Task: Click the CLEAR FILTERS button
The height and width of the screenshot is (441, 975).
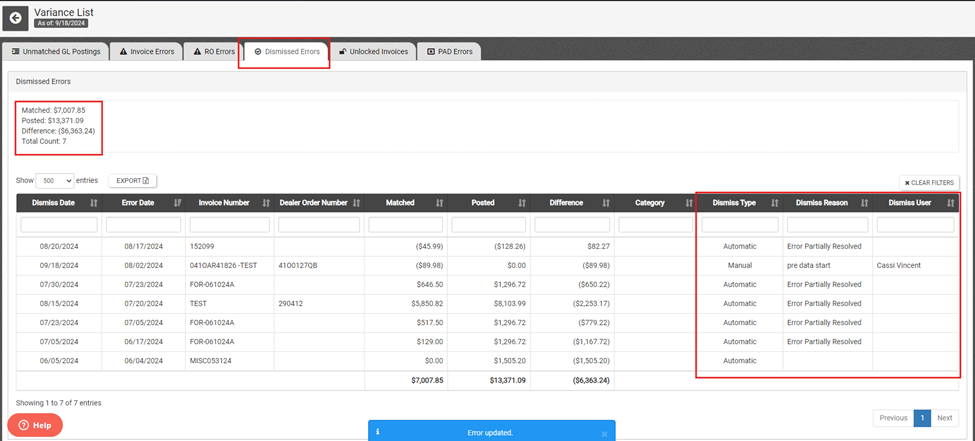Action: point(929,183)
